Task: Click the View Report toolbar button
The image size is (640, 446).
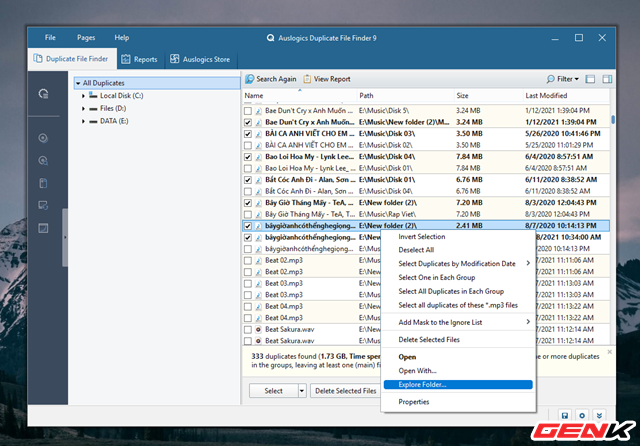Action: click(327, 79)
